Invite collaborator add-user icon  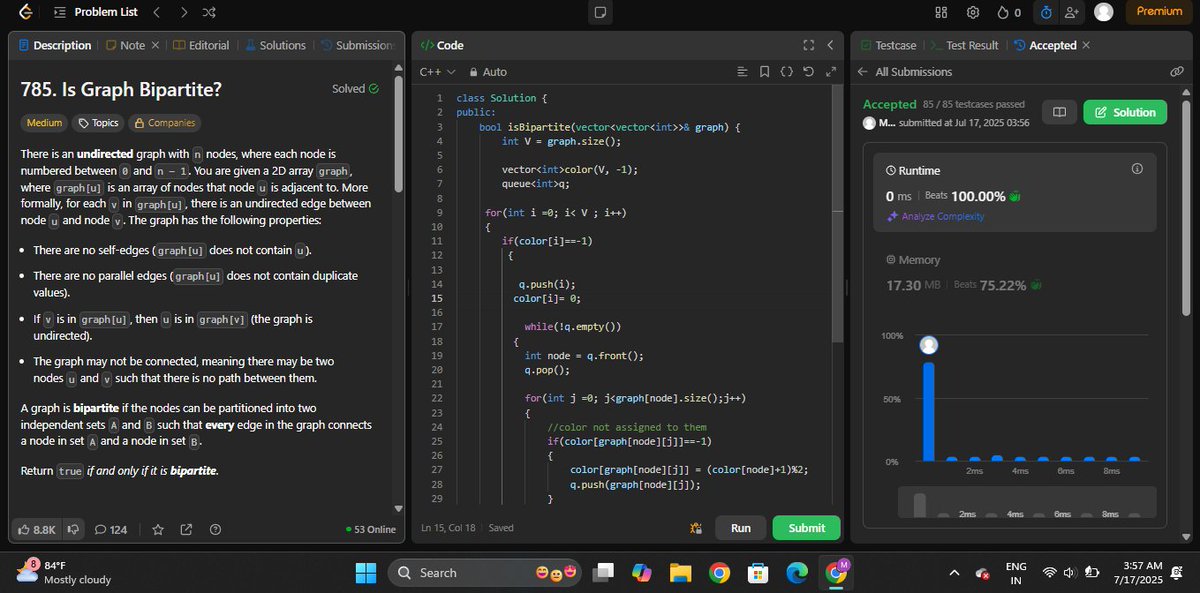tap(1072, 12)
